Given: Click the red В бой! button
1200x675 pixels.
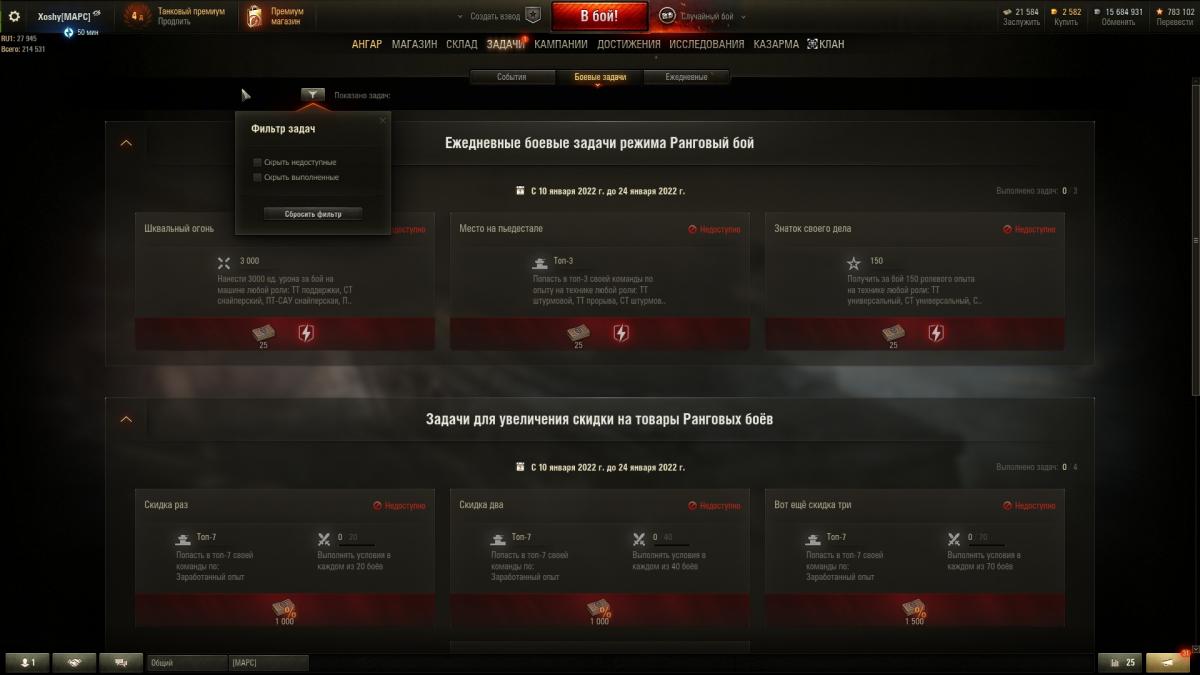Looking at the screenshot, I should pyautogui.click(x=599, y=16).
